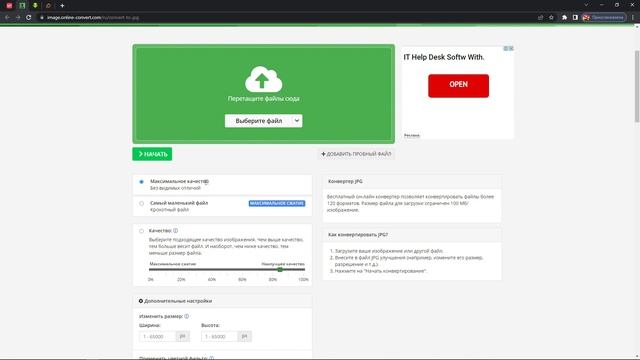Click the 'Дополнительные настройки' settings header
The height and width of the screenshot is (360, 640).
222,301
